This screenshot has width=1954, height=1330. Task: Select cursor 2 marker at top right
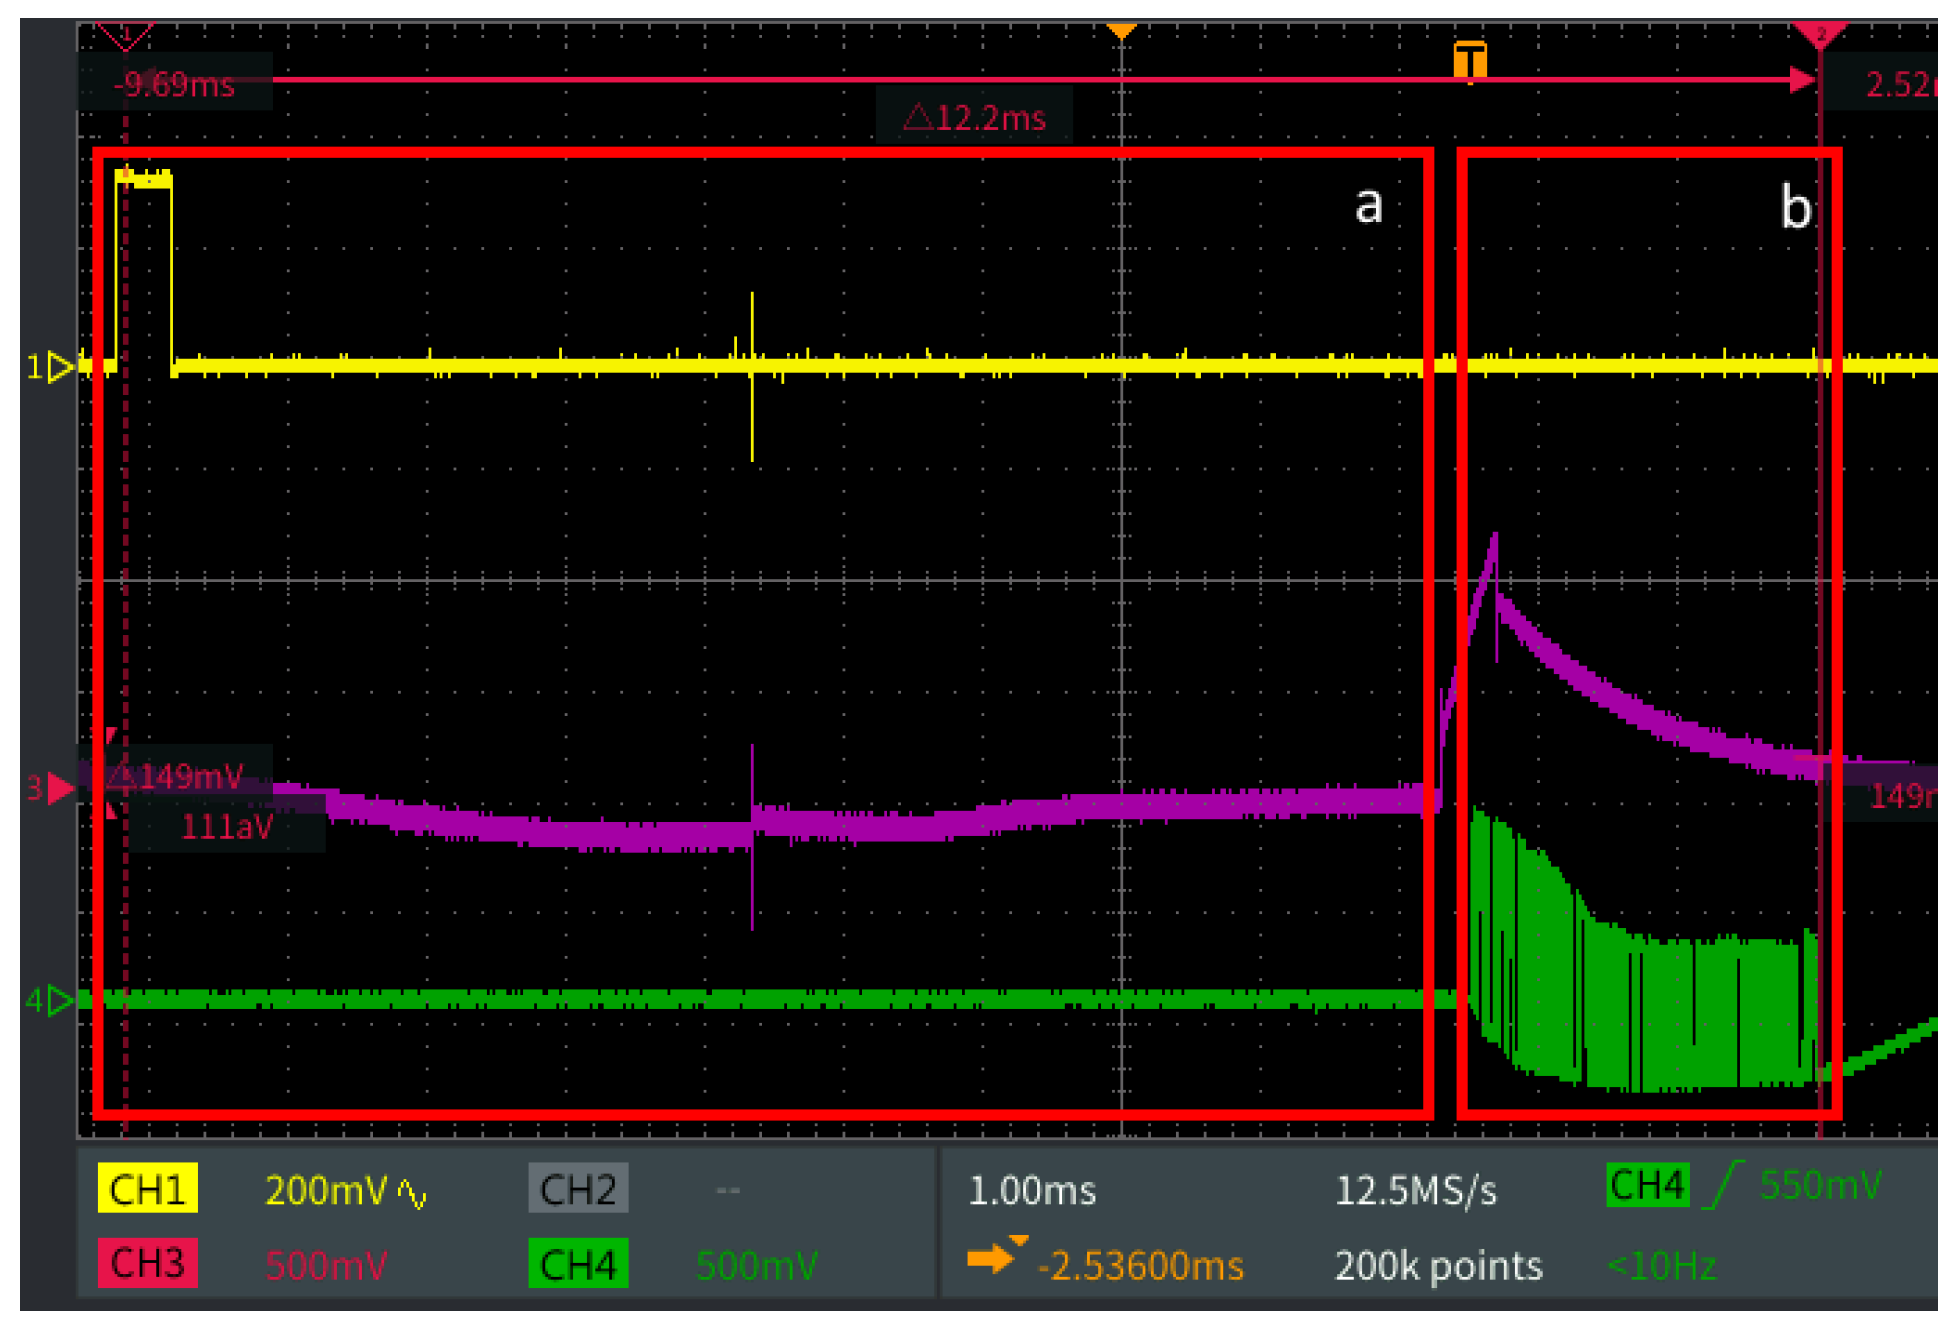tap(1820, 35)
